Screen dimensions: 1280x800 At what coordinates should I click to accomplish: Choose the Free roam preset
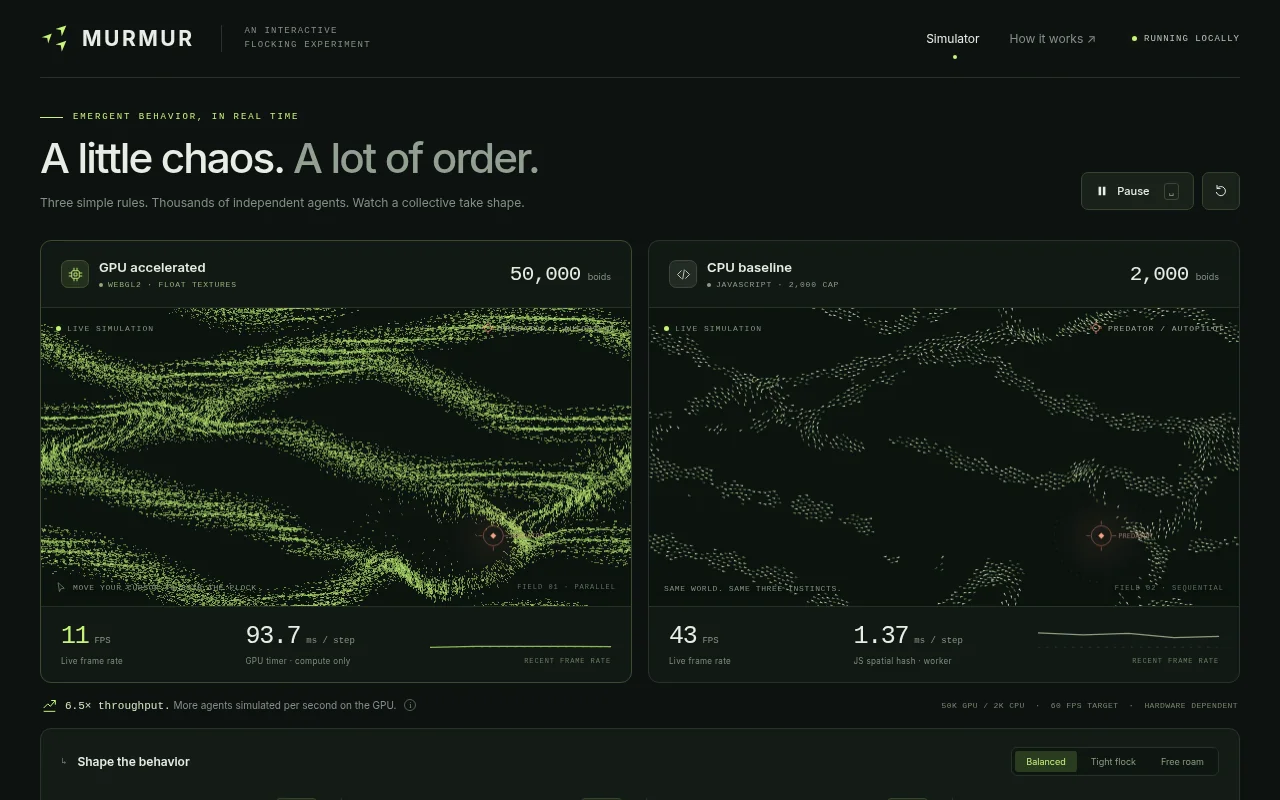click(1182, 762)
